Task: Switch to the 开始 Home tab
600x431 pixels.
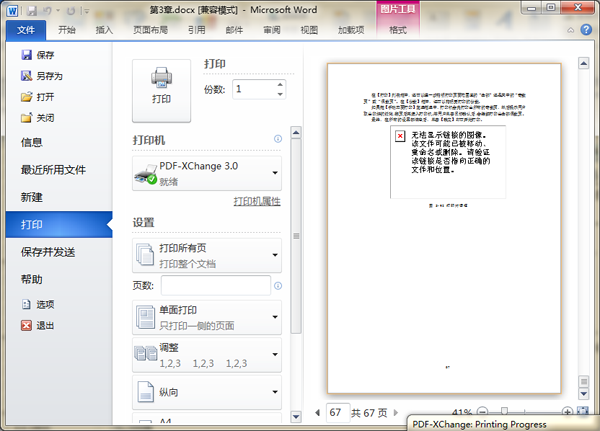Action: click(67, 30)
